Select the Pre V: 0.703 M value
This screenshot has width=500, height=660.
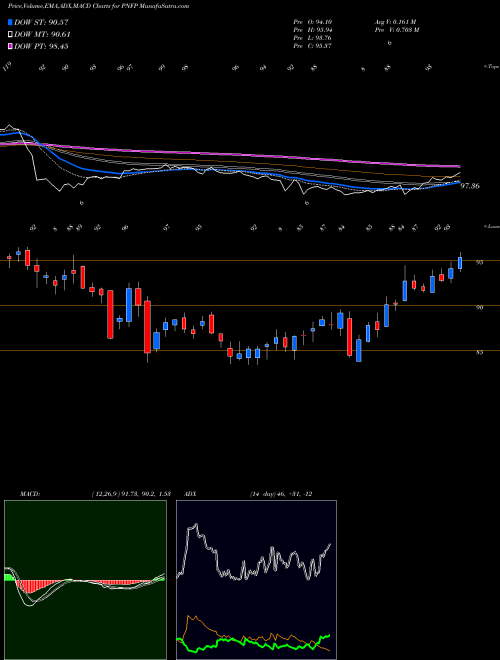tap(396, 30)
